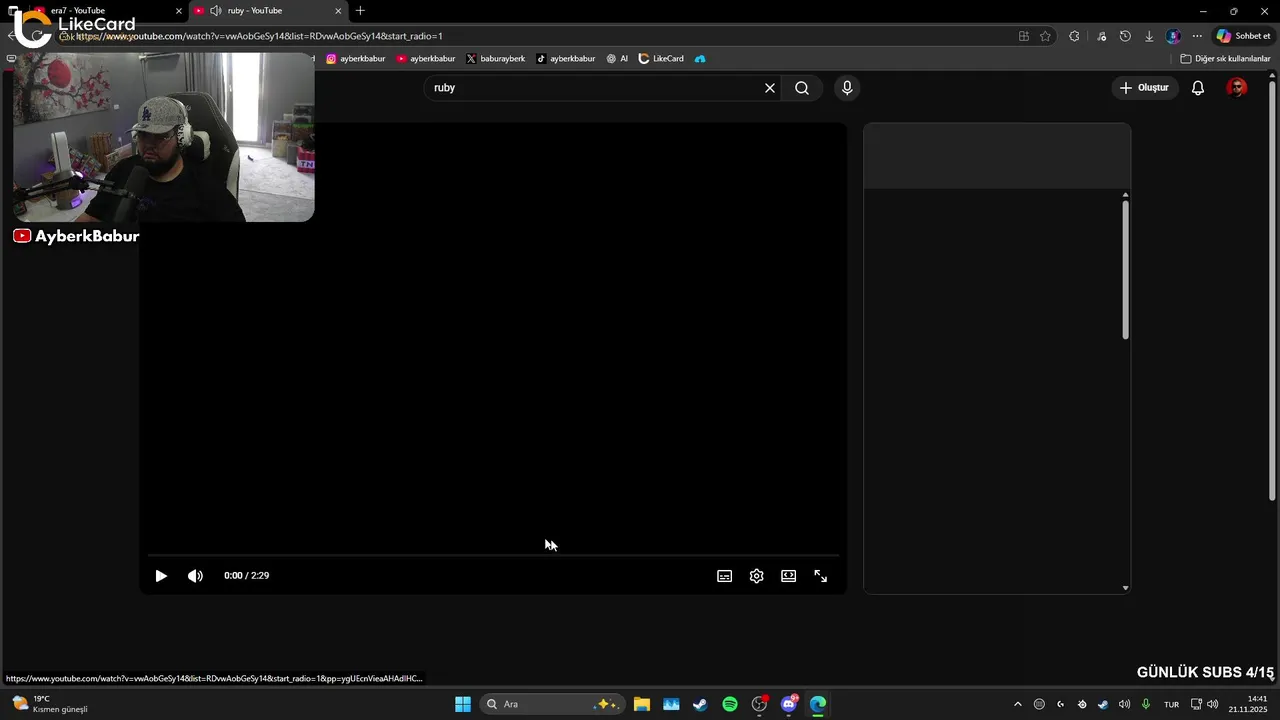Open the 'Sohbet et' Copilot button
This screenshot has width=1280, height=720.
point(1243,36)
